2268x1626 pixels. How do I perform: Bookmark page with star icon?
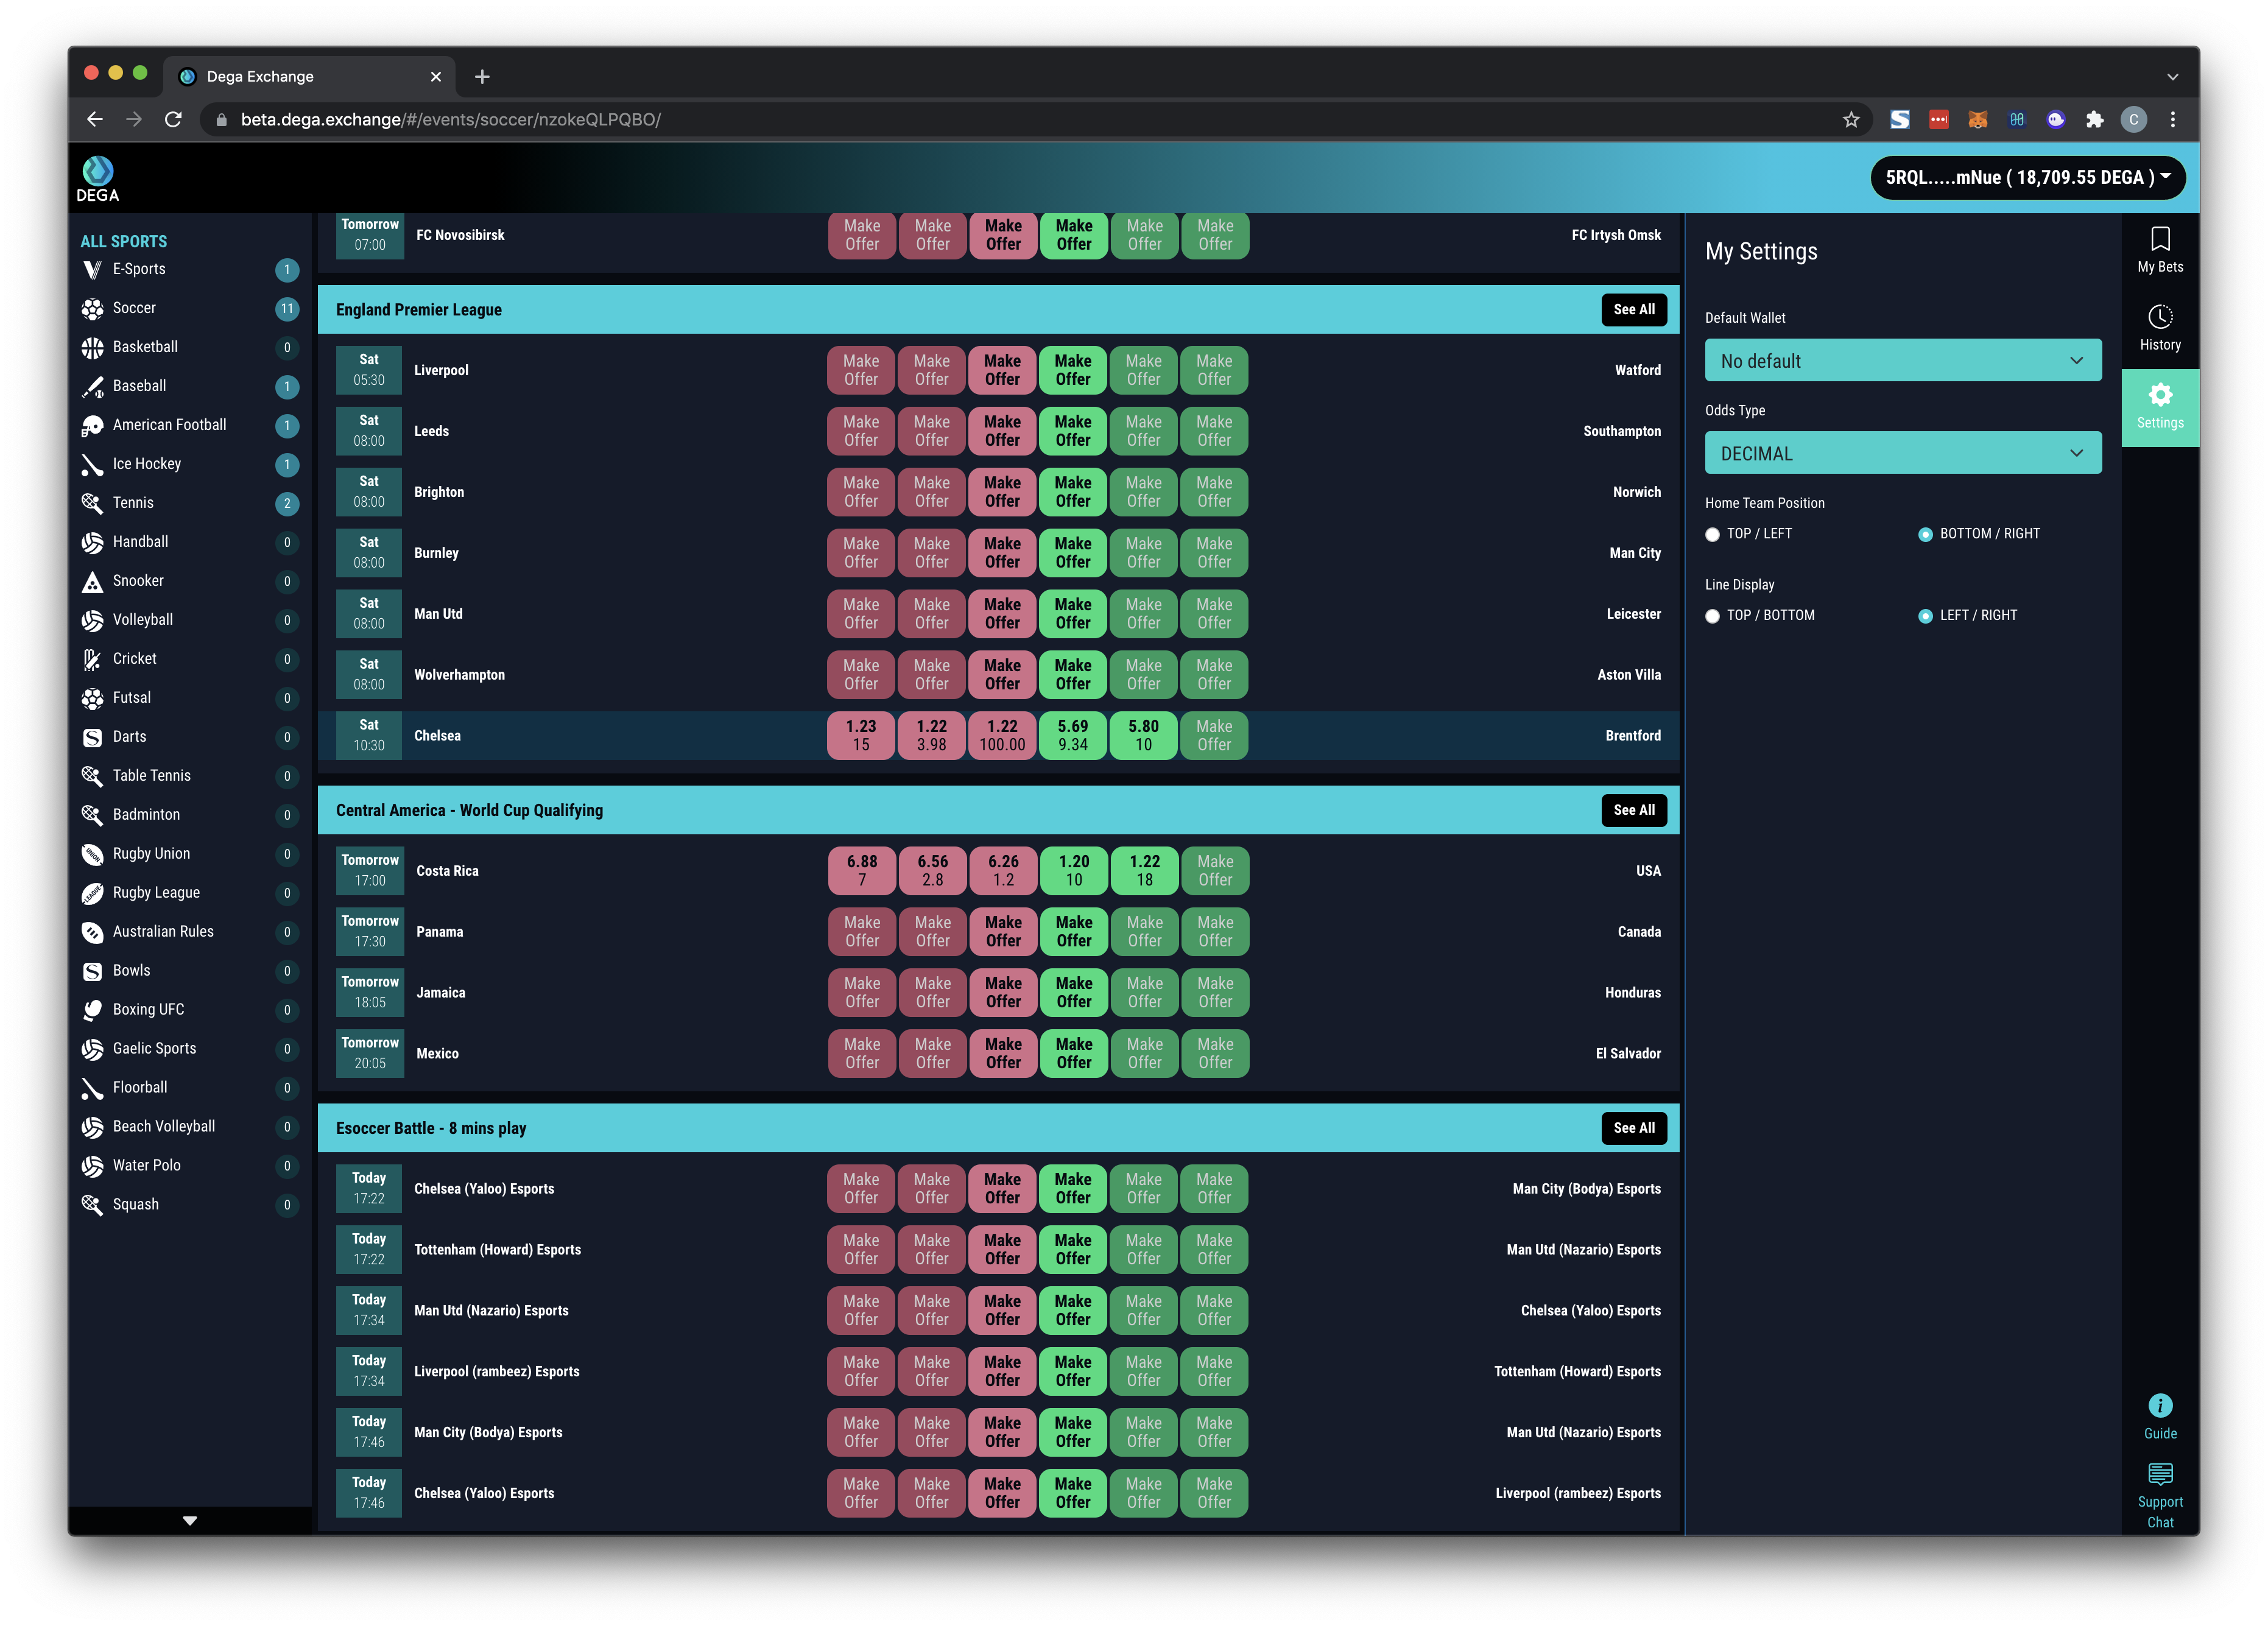tap(1851, 120)
